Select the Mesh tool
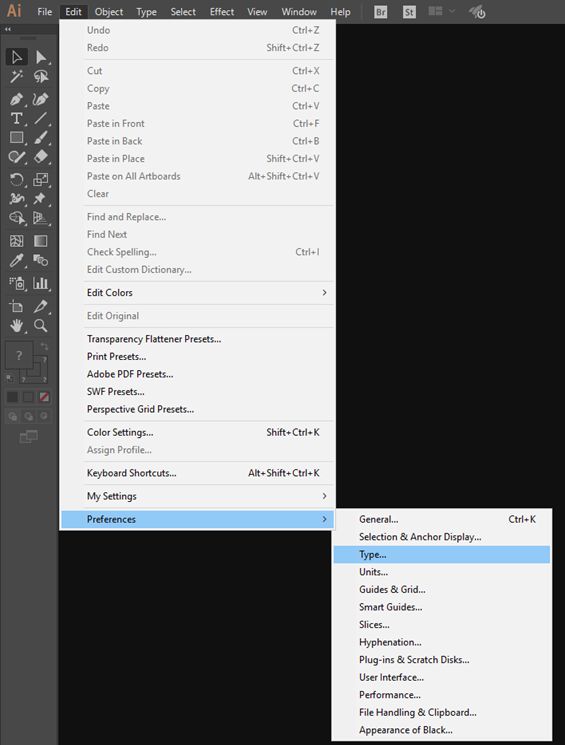 (x=17, y=241)
